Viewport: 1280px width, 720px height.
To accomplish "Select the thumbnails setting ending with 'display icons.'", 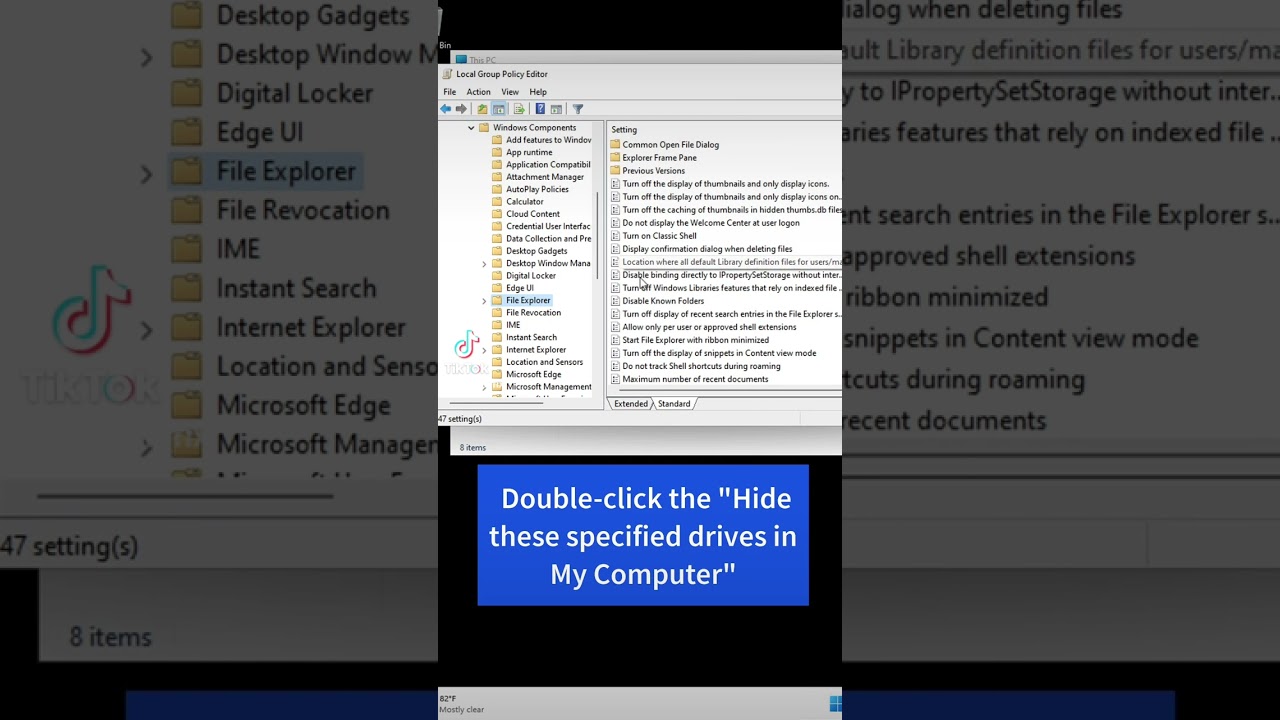I will [x=720, y=184].
